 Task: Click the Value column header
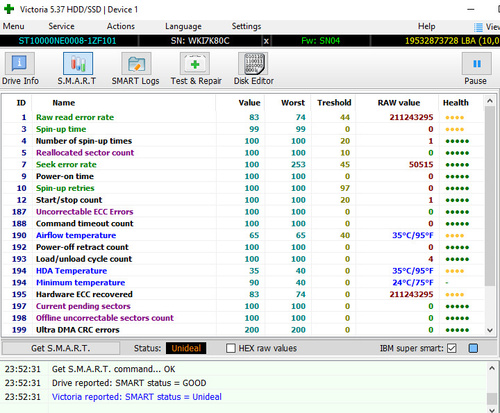tap(249, 103)
